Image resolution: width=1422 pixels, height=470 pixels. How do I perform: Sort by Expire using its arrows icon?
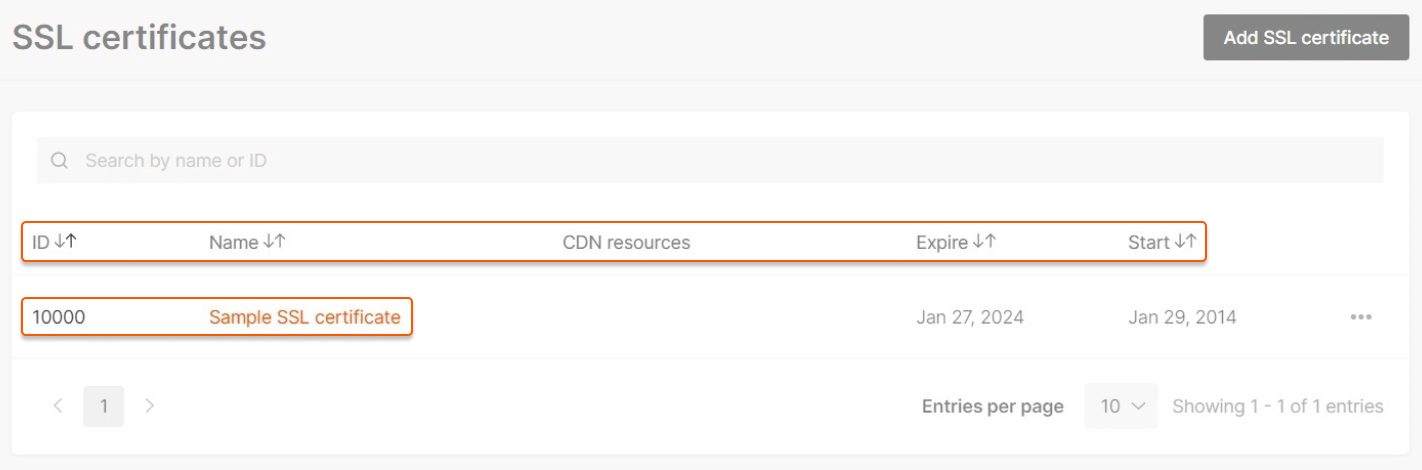coord(985,242)
